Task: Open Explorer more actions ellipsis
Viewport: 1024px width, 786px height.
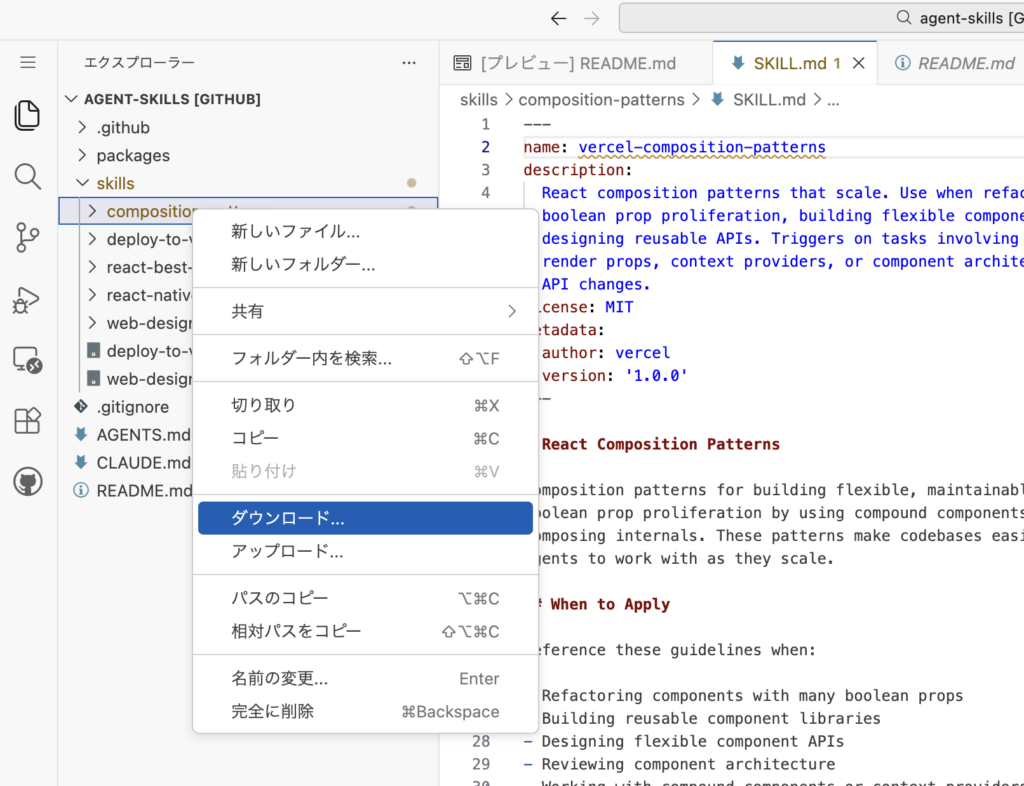Action: (x=408, y=62)
